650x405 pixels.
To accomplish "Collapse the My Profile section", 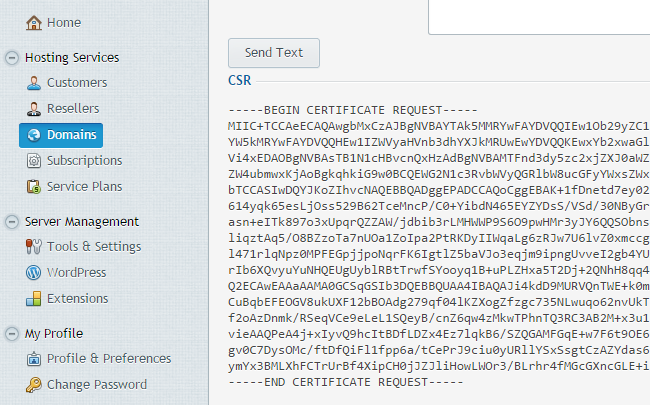I will click(x=12, y=334).
